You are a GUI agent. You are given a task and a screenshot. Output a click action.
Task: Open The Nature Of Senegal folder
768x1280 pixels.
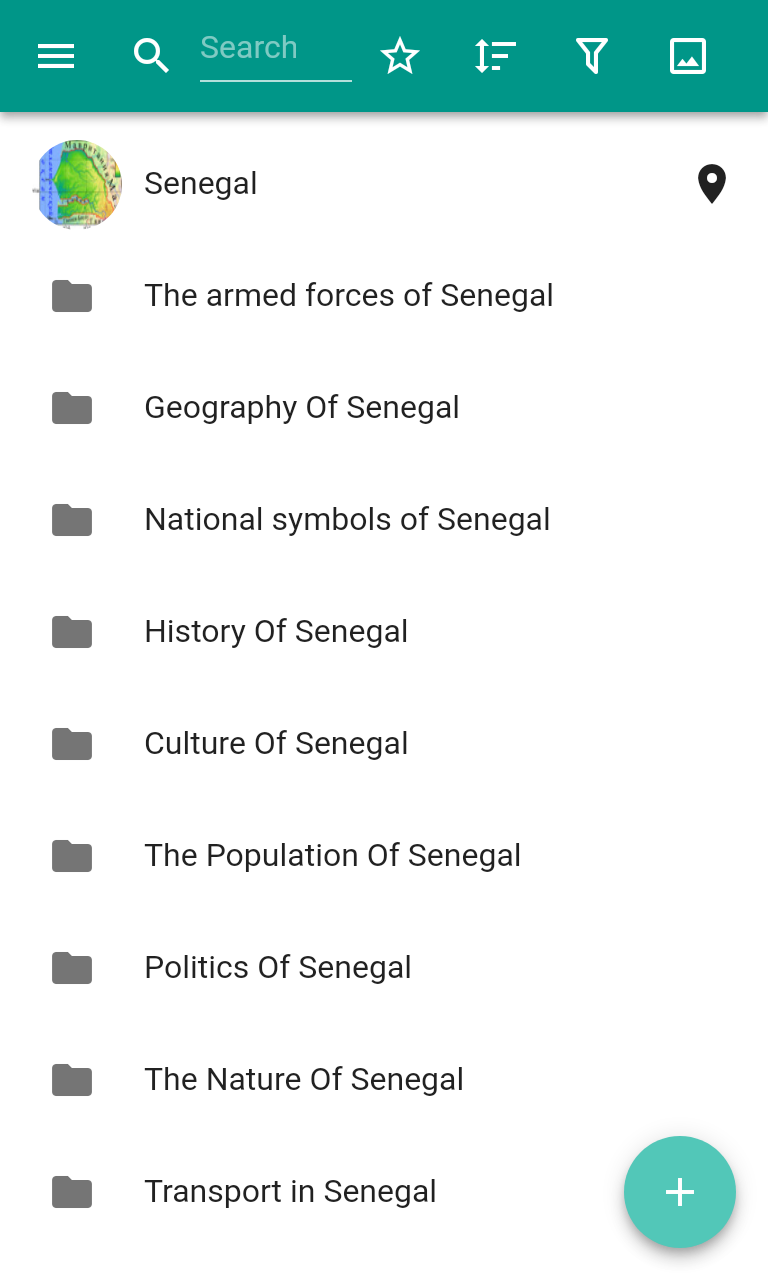pyautogui.click(x=304, y=1080)
